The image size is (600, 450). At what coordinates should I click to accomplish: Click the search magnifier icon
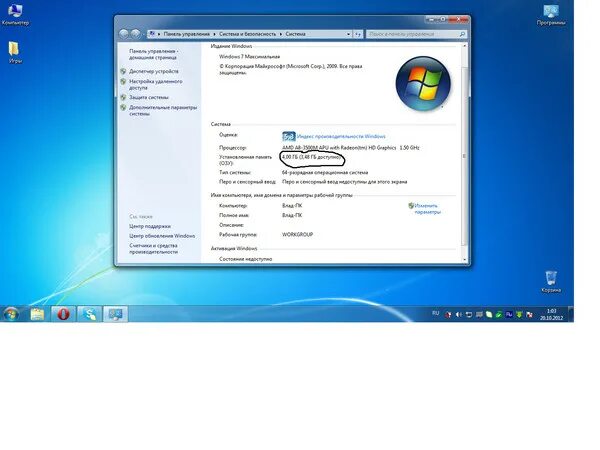click(462, 34)
